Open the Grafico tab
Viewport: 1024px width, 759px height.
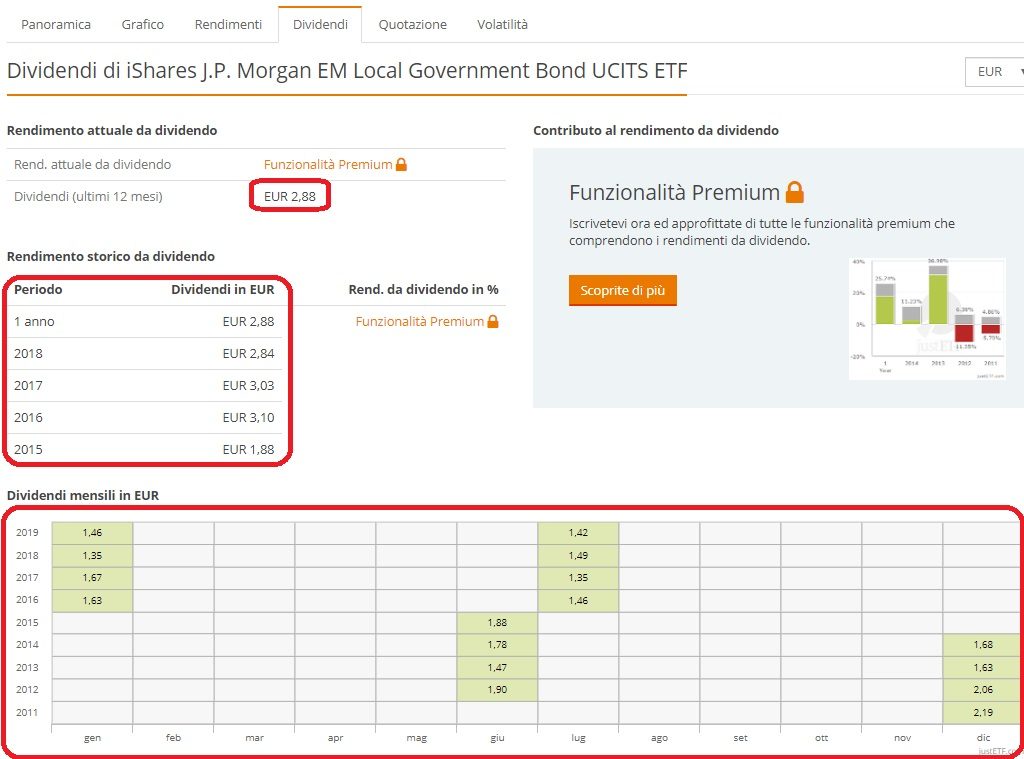click(142, 24)
